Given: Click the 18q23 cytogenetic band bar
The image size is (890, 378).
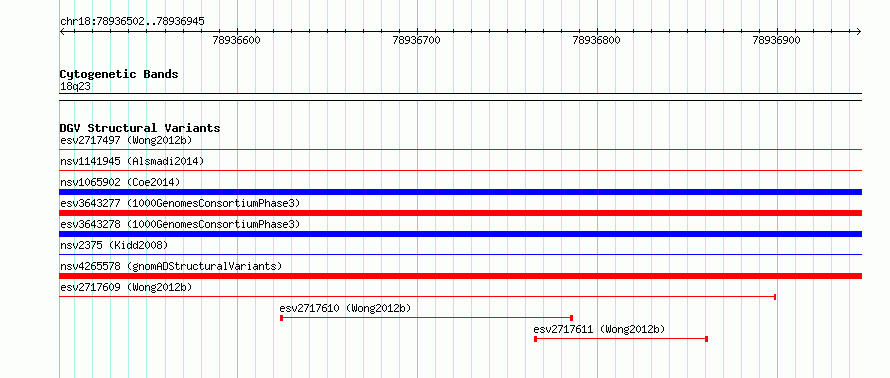Looking at the screenshot, I should 461,97.
